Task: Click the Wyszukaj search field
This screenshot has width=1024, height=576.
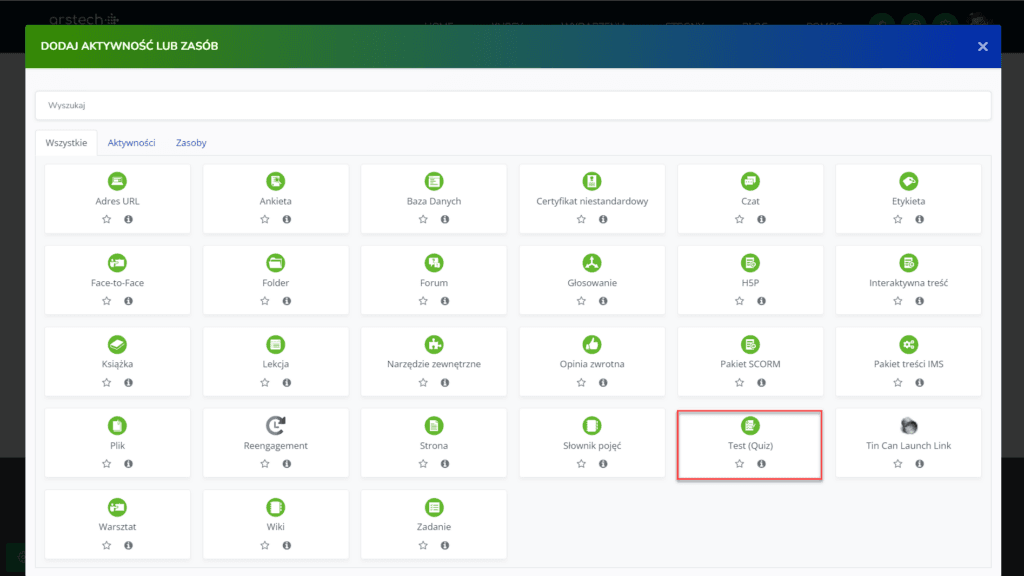Action: 513,105
